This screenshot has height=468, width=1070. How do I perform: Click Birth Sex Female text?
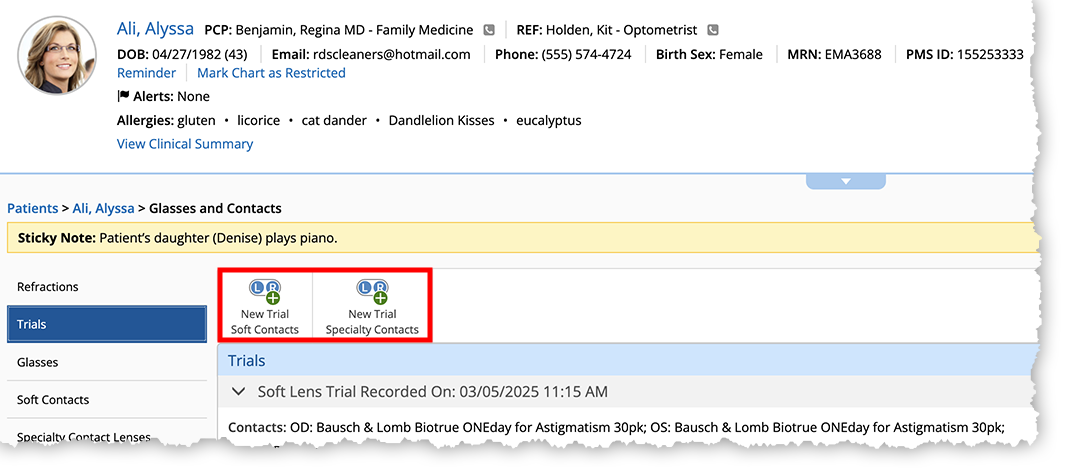coord(709,55)
